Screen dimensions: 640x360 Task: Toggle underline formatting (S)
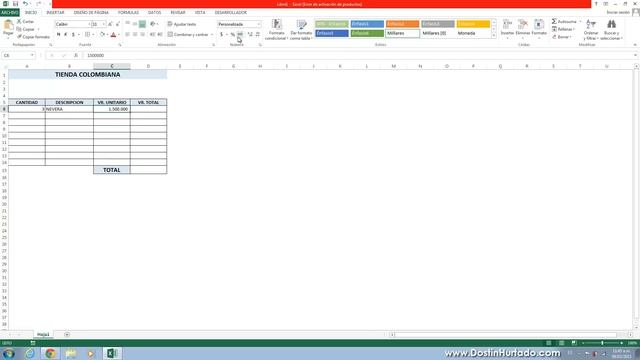73,35
